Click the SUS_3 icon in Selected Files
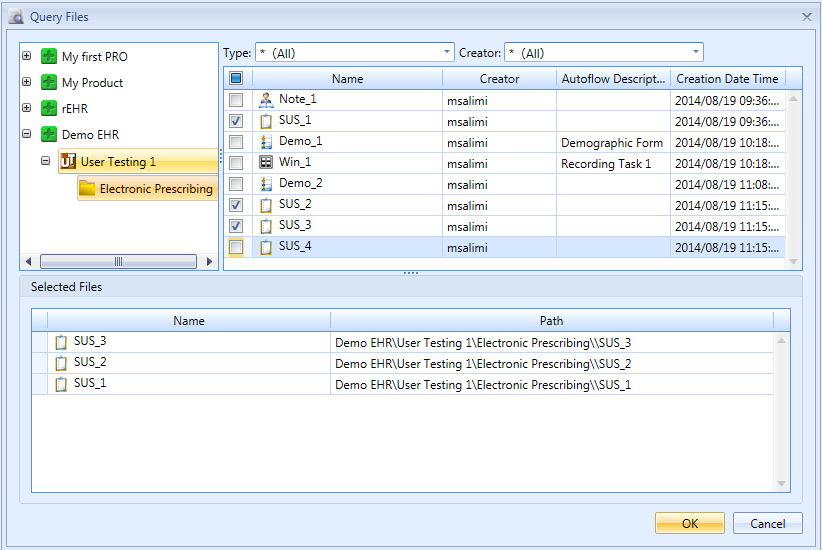The height and width of the screenshot is (550, 822). point(61,342)
